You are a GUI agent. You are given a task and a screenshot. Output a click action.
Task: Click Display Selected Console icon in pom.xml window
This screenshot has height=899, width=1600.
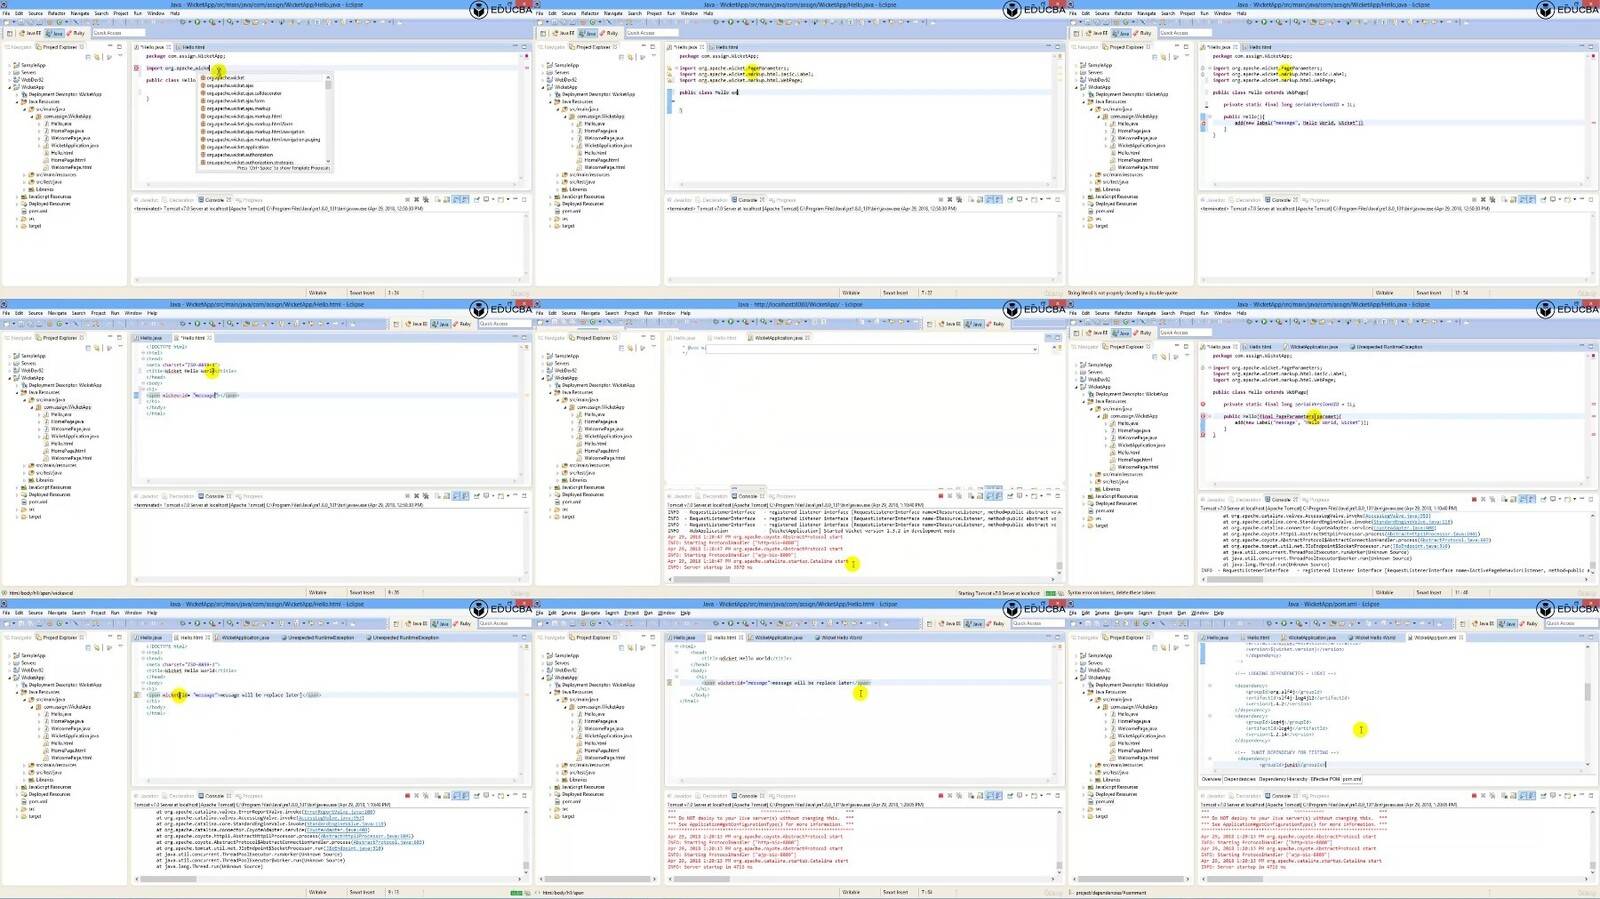(x=1555, y=796)
